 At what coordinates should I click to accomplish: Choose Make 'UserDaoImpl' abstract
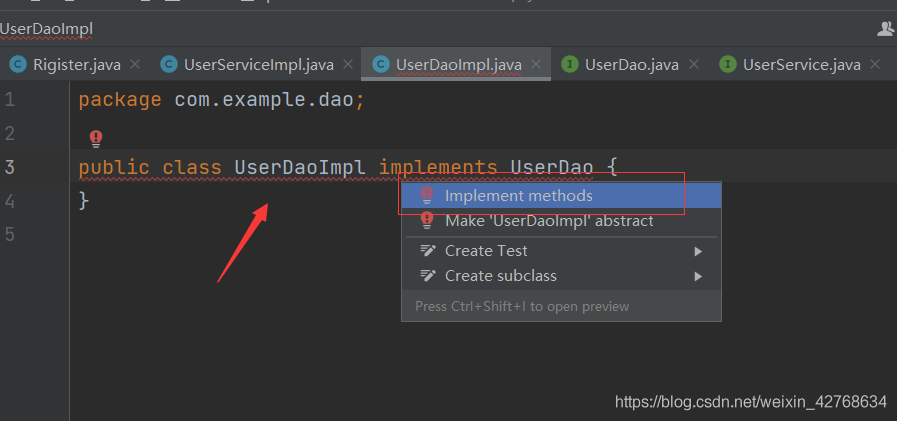[561, 221]
